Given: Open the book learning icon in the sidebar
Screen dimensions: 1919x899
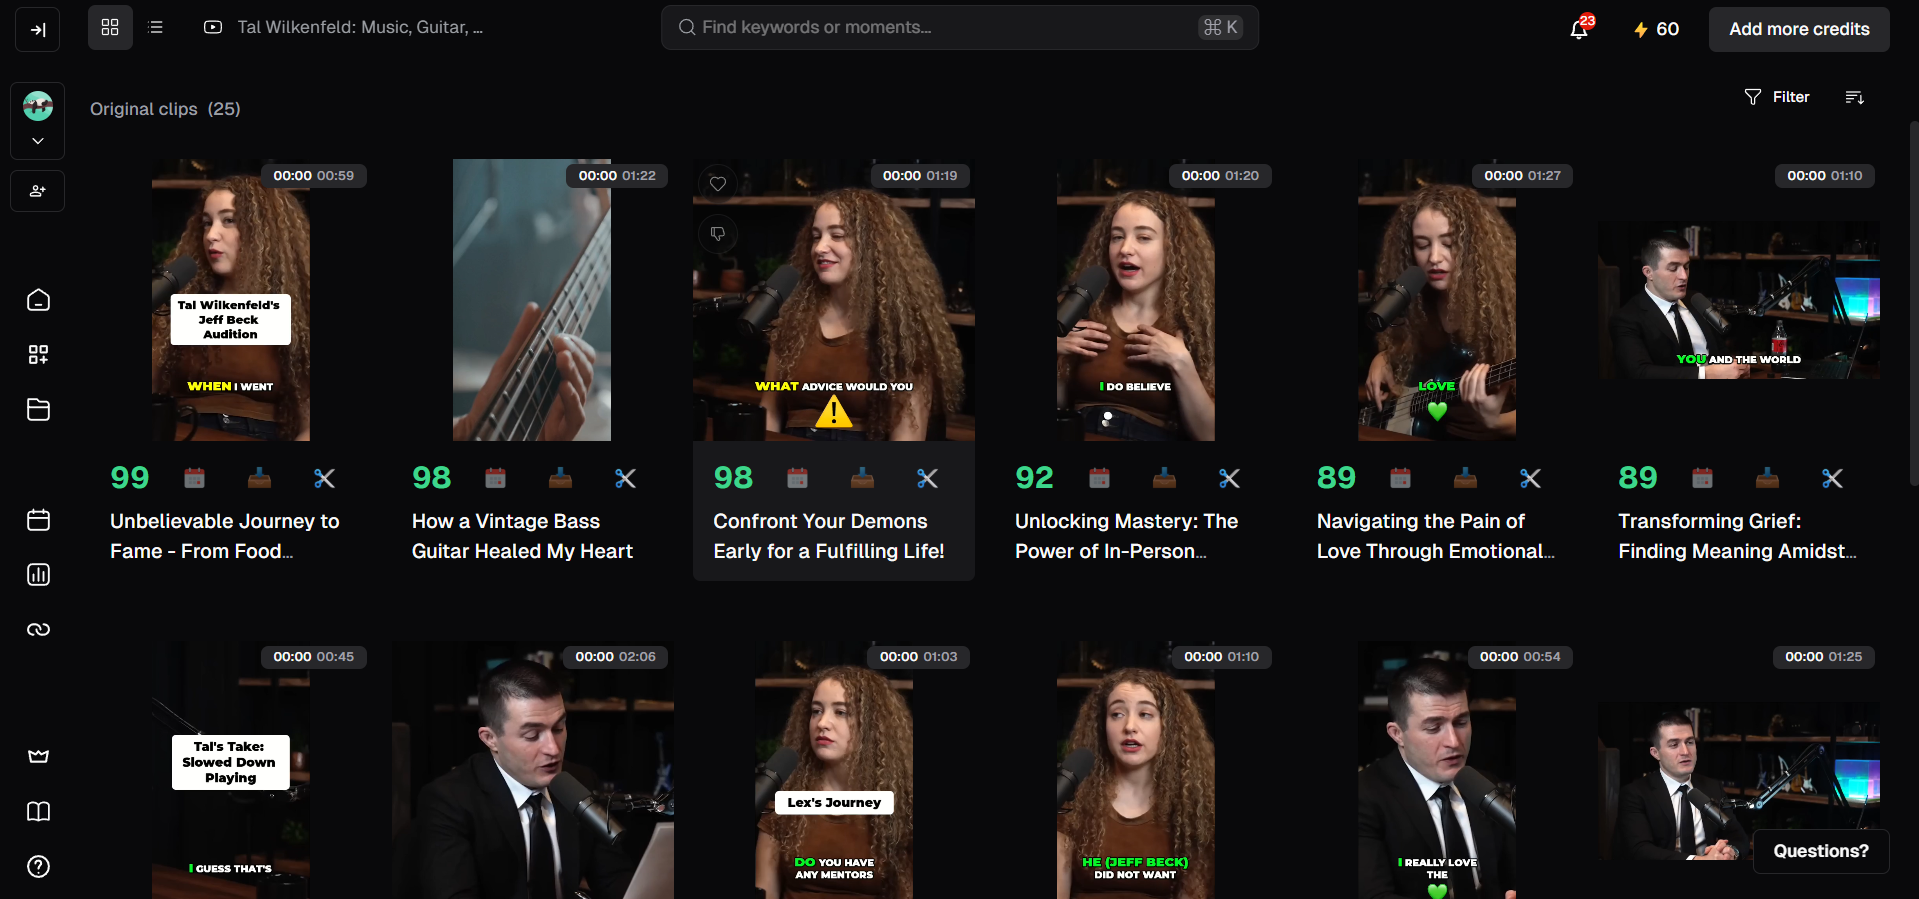Looking at the screenshot, I should click(38, 811).
